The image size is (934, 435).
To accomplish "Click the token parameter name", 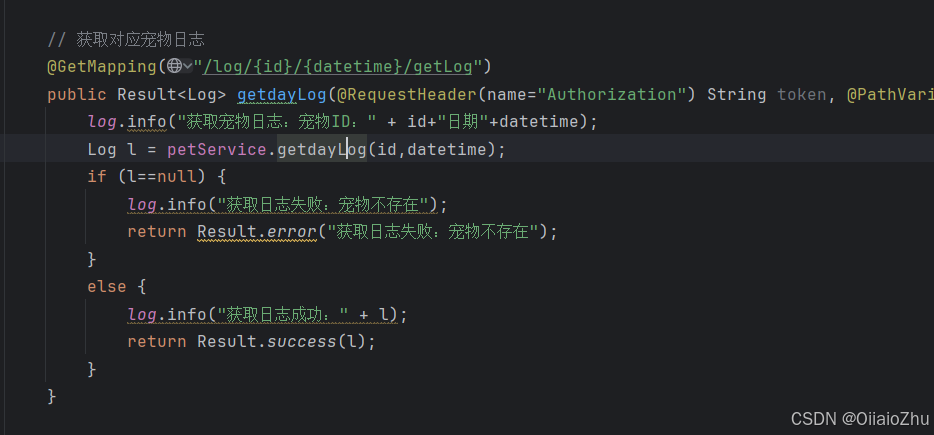I will [x=801, y=94].
